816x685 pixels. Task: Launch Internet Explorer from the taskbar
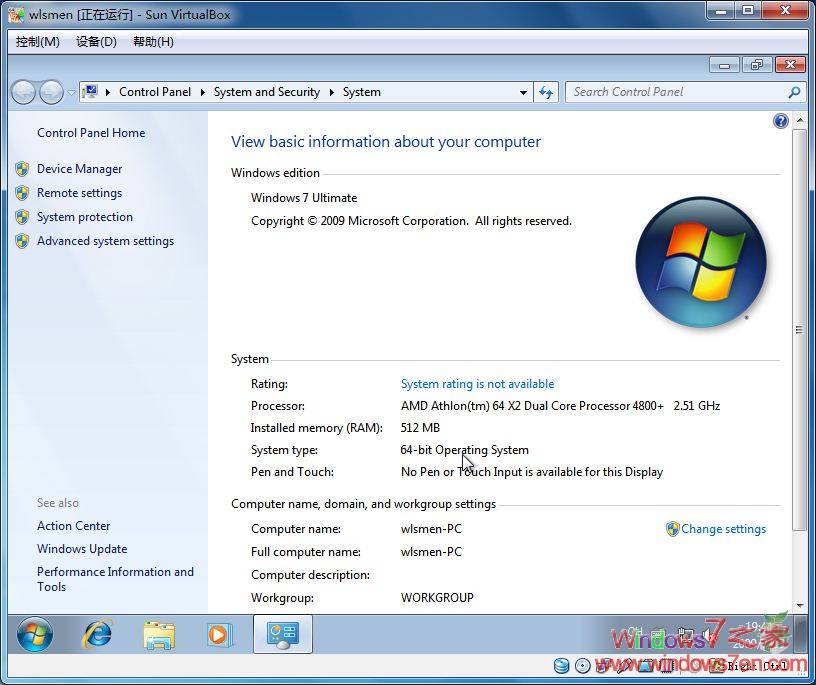click(97, 634)
